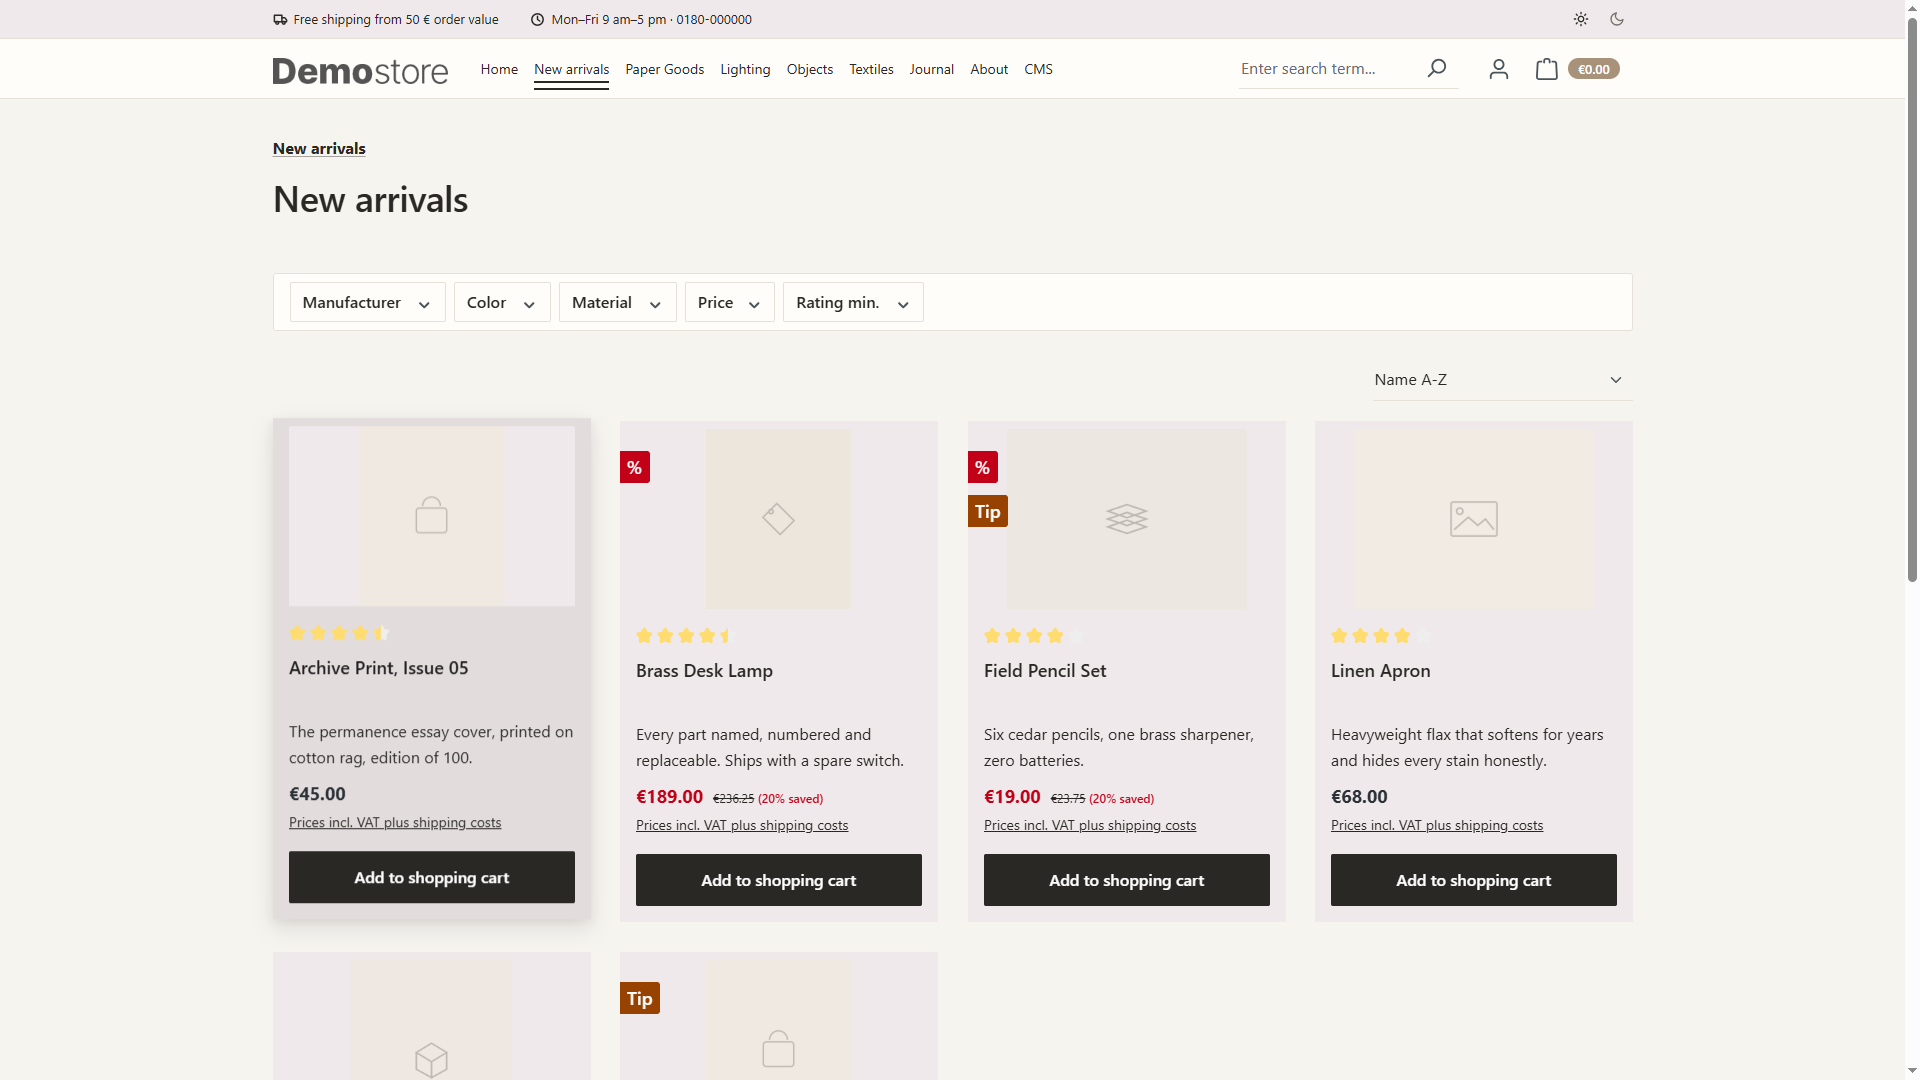The image size is (1920, 1080).
Task: Click the Tip badge on Field Pencil Set
Action: click(988, 511)
